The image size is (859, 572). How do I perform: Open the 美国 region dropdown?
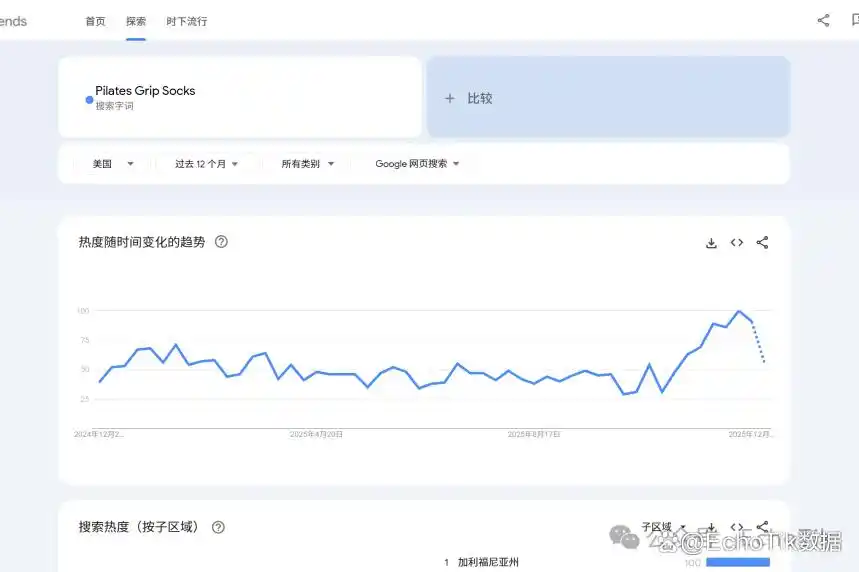click(x=113, y=164)
